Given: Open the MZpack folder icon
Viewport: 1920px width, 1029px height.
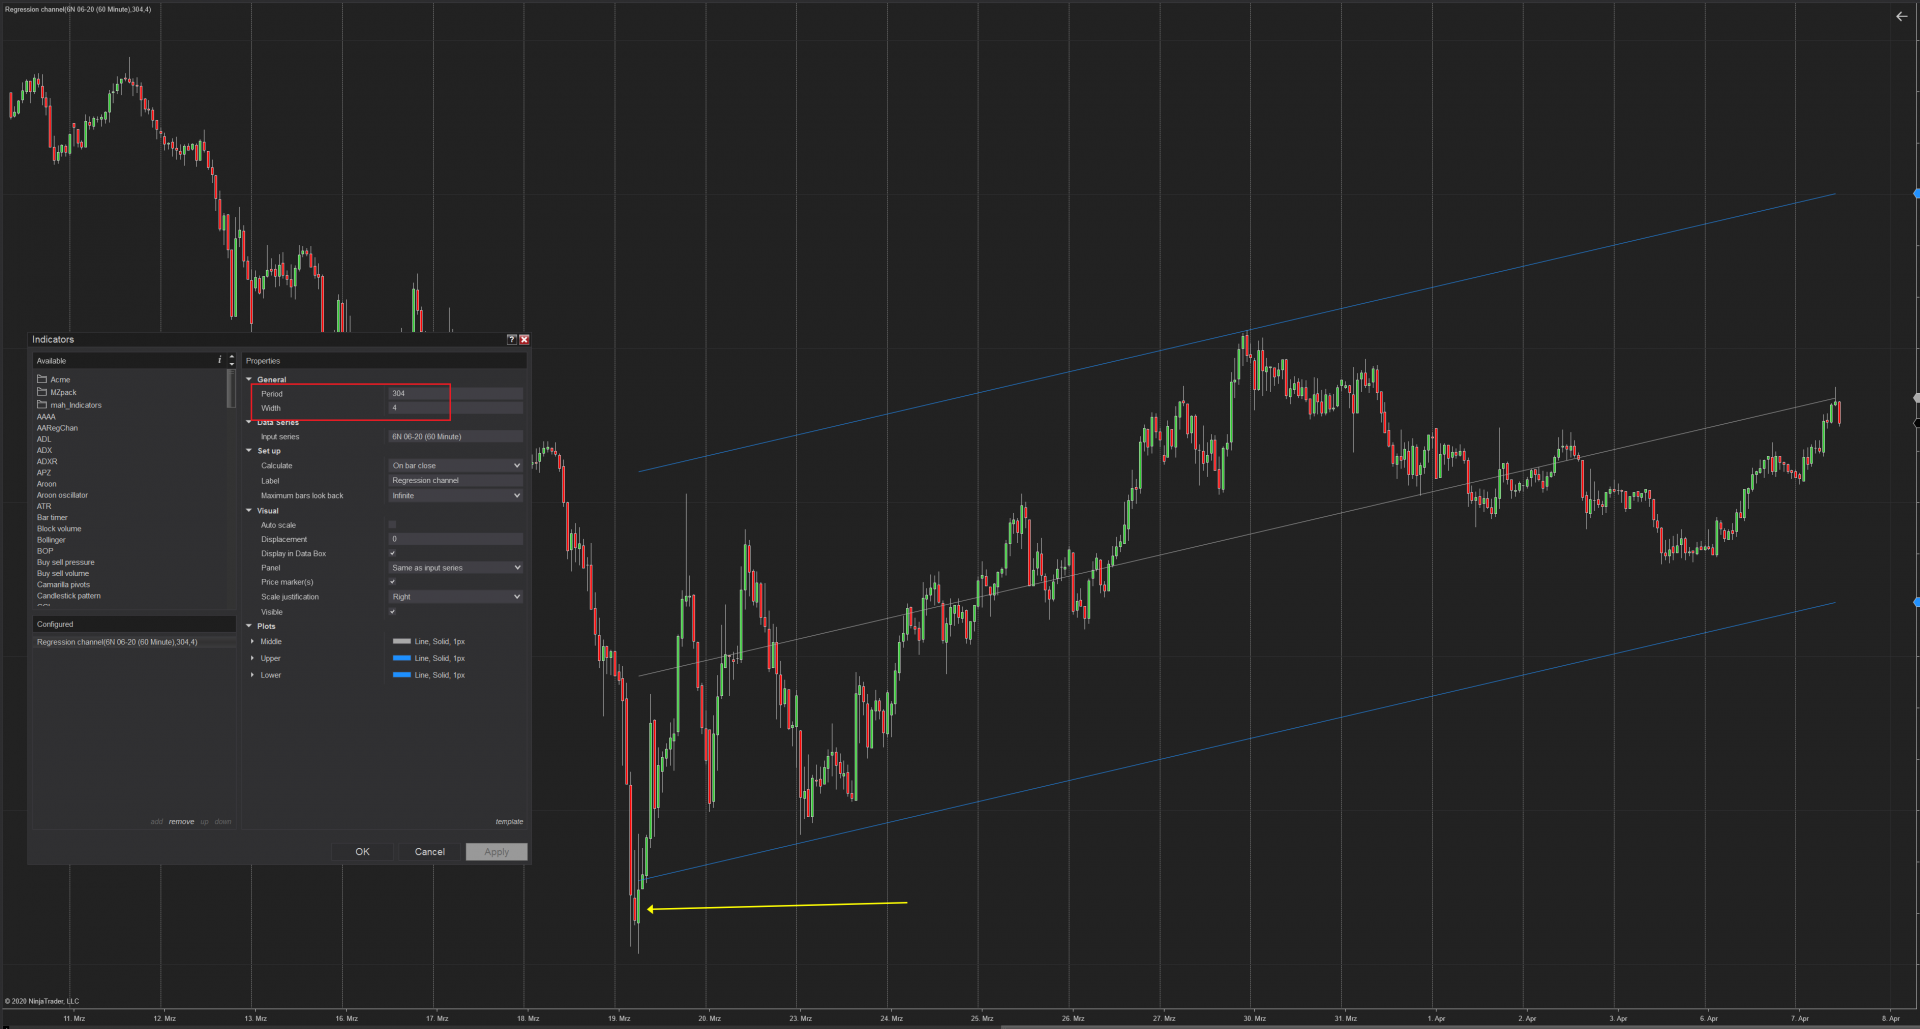Looking at the screenshot, I should [x=42, y=392].
